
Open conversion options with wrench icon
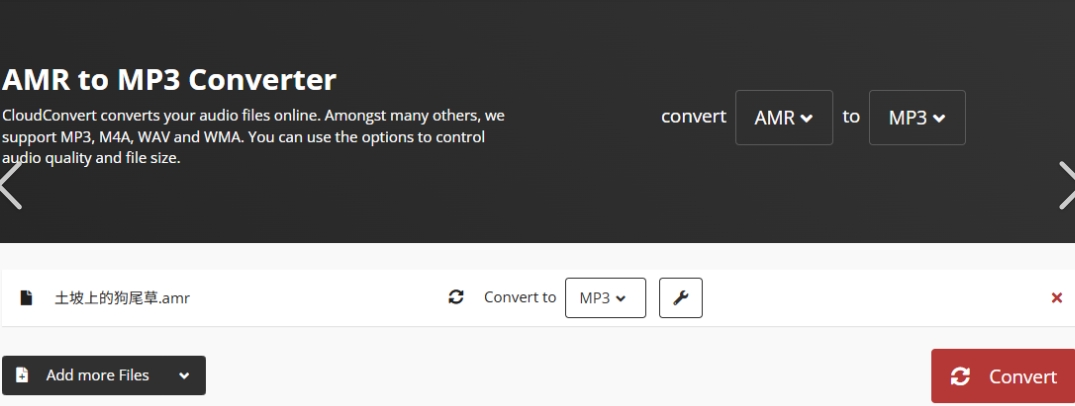point(681,298)
